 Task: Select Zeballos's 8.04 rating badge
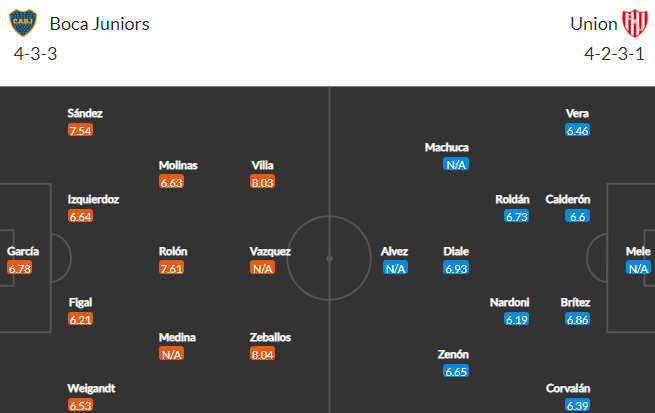coord(262,354)
